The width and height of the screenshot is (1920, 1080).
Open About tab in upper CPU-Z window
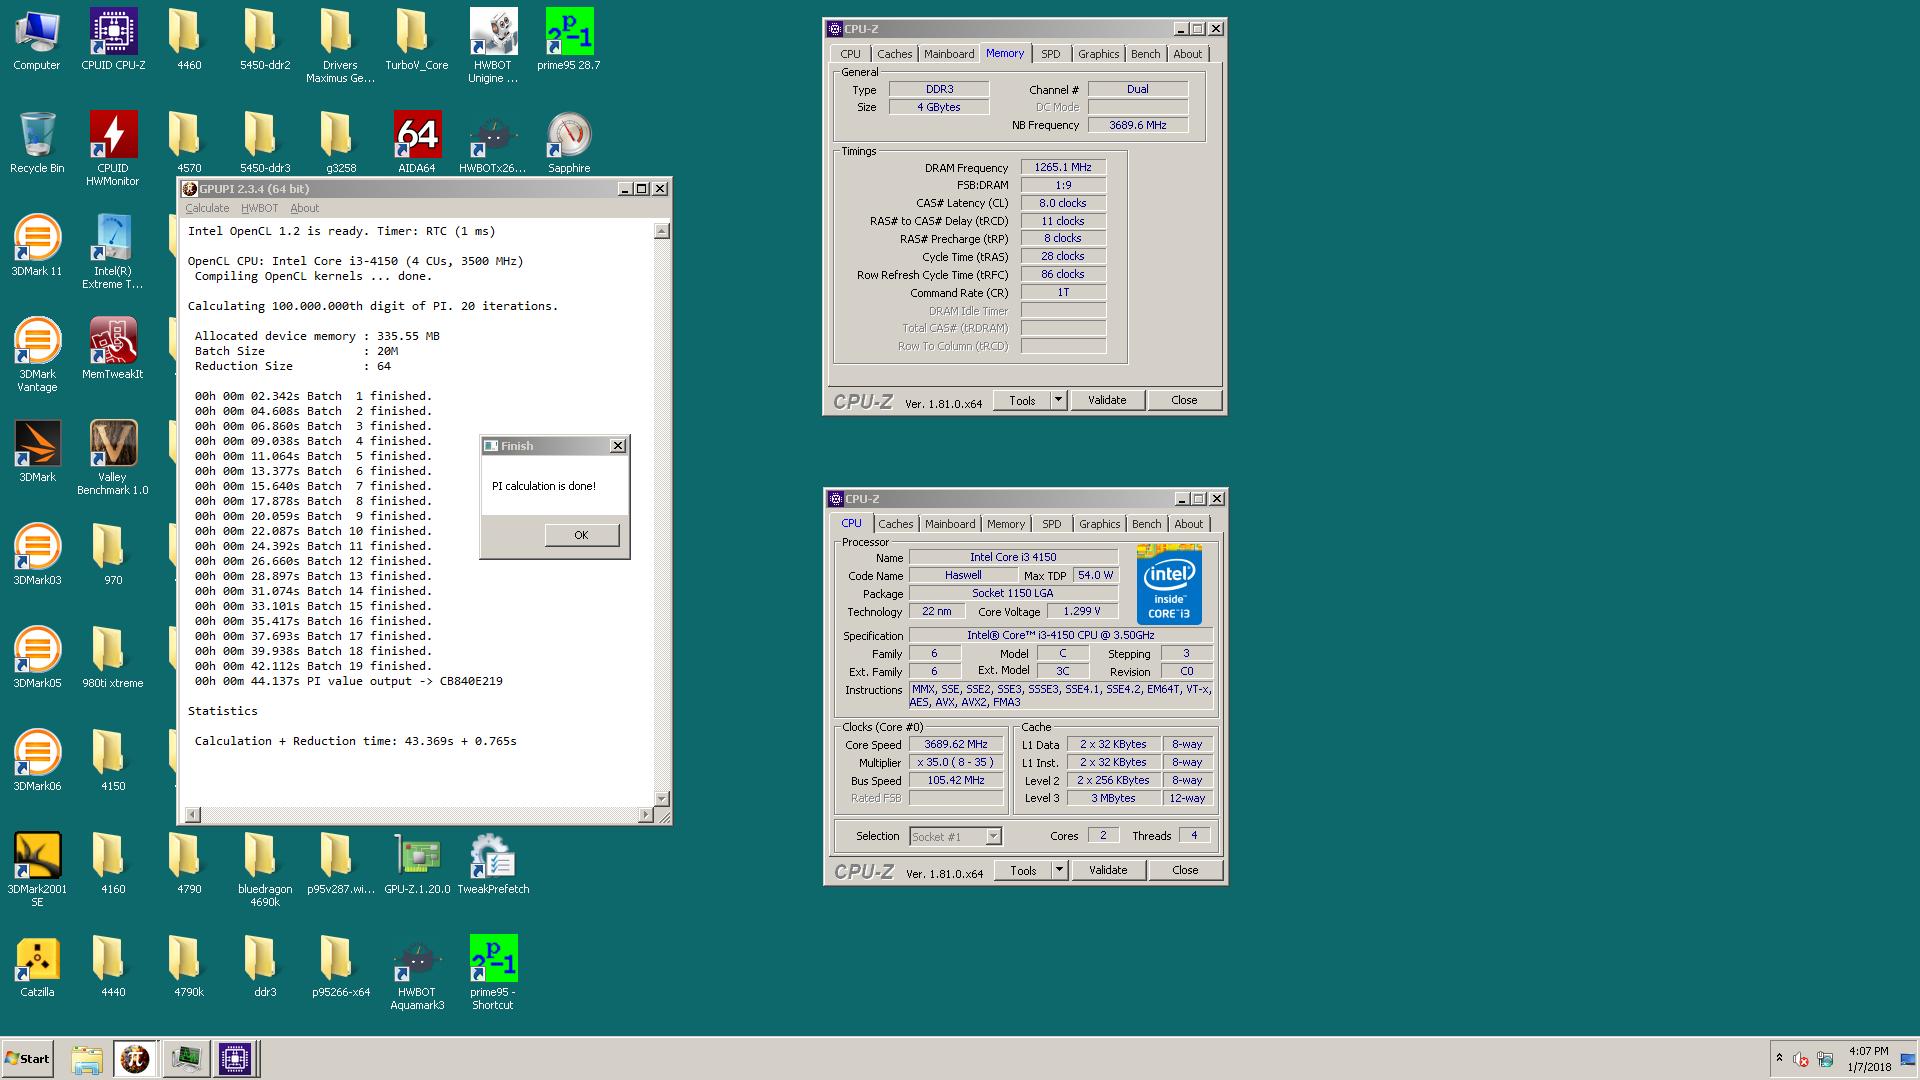[1188, 54]
